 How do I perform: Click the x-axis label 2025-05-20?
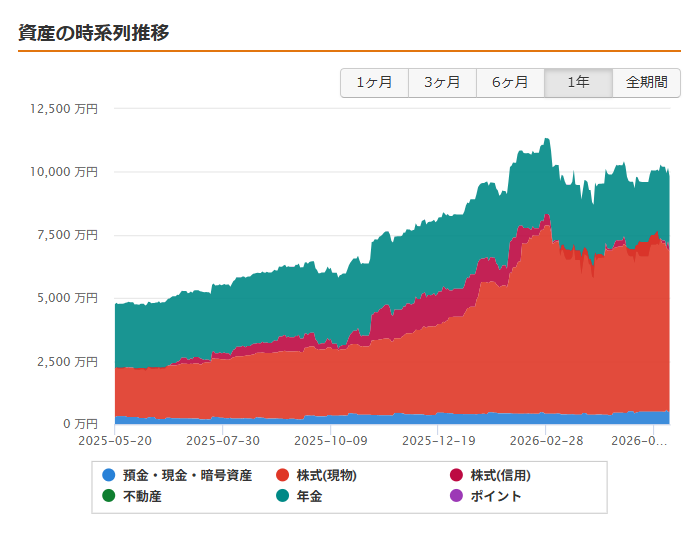coord(115,441)
